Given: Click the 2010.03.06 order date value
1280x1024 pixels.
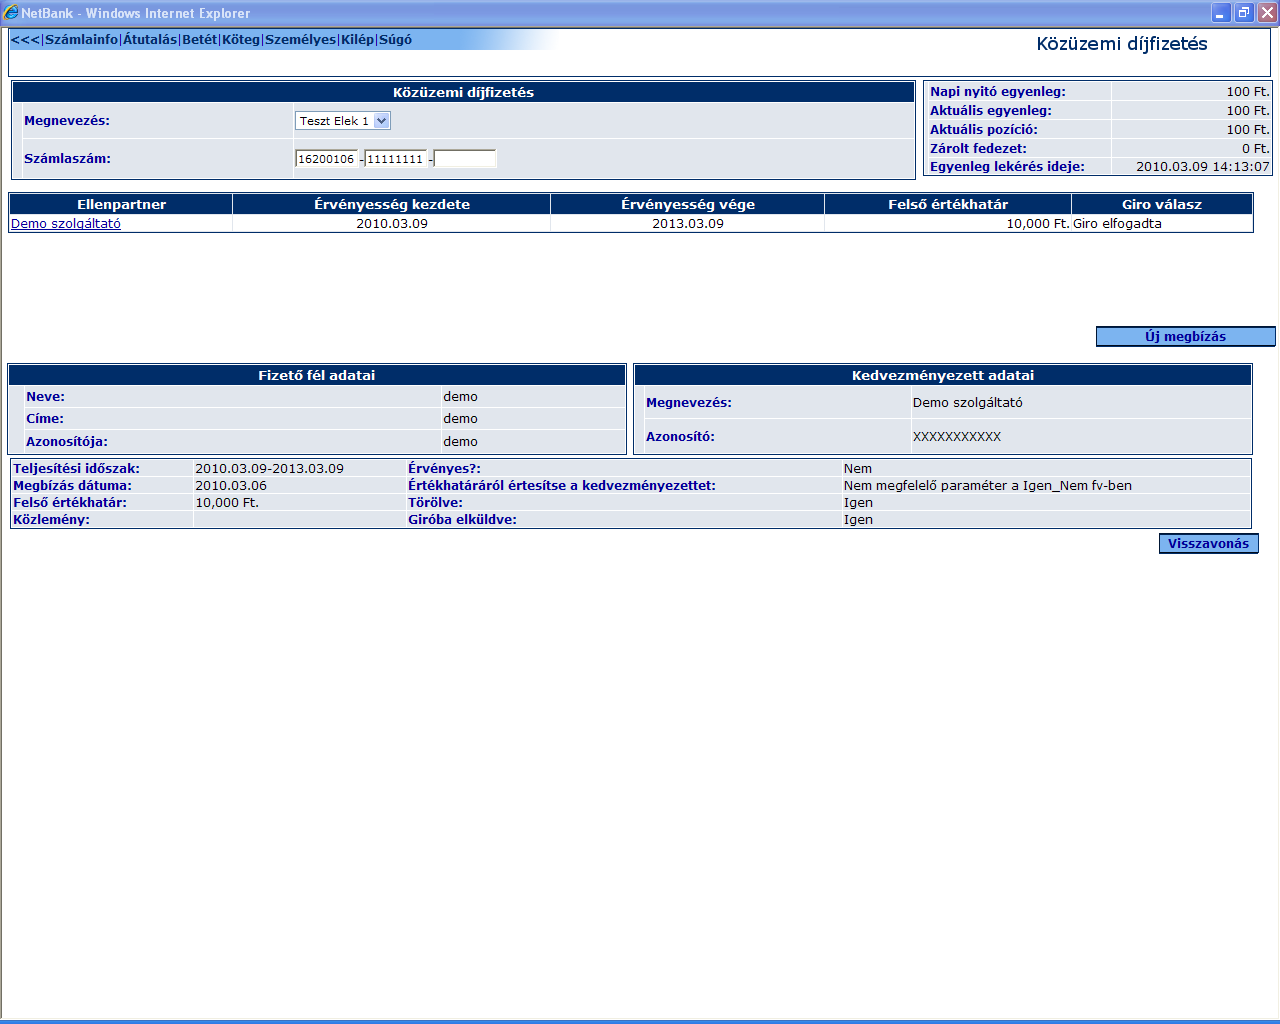Looking at the screenshot, I should (x=231, y=486).
